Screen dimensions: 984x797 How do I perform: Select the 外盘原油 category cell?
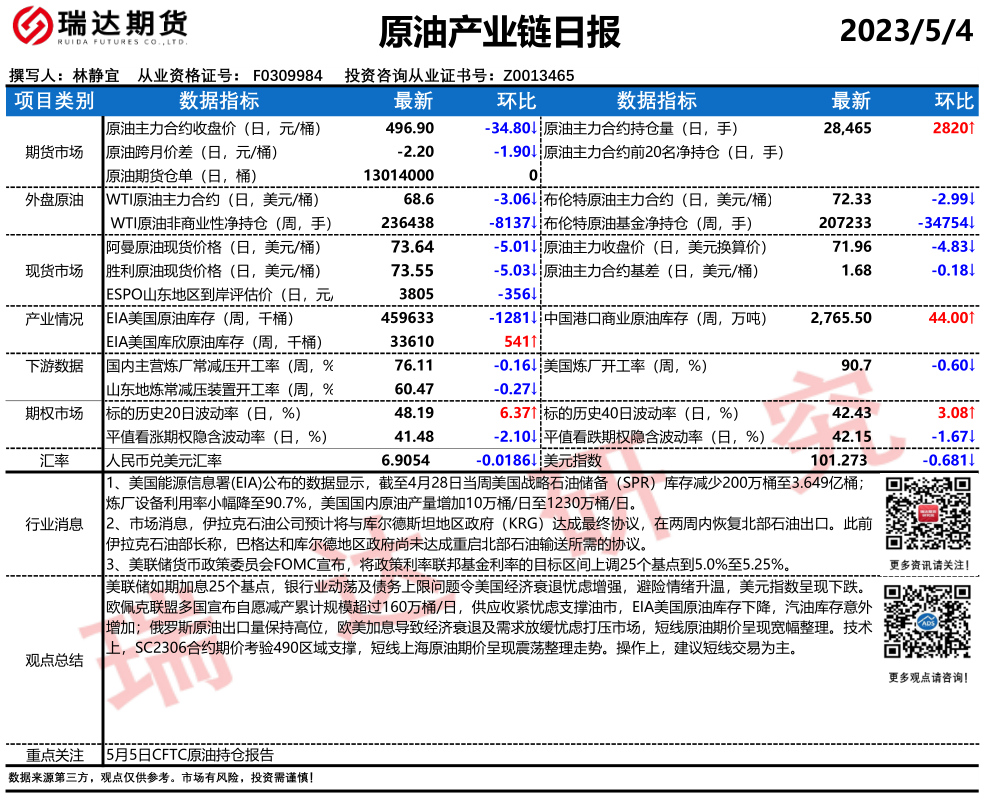(54, 200)
